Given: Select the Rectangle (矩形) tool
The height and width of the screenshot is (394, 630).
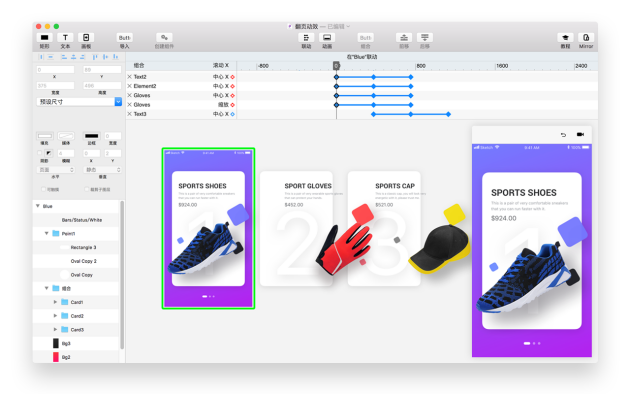Looking at the screenshot, I should click(x=45, y=38).
